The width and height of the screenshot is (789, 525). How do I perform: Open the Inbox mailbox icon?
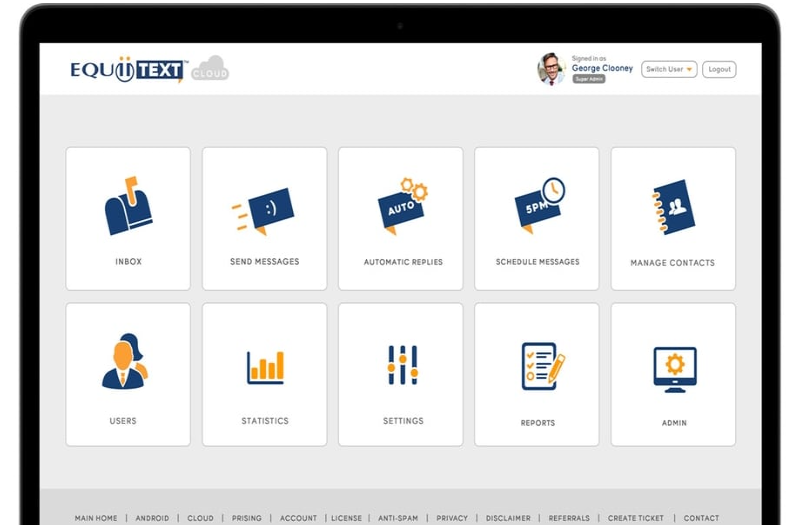pos(128,206)
